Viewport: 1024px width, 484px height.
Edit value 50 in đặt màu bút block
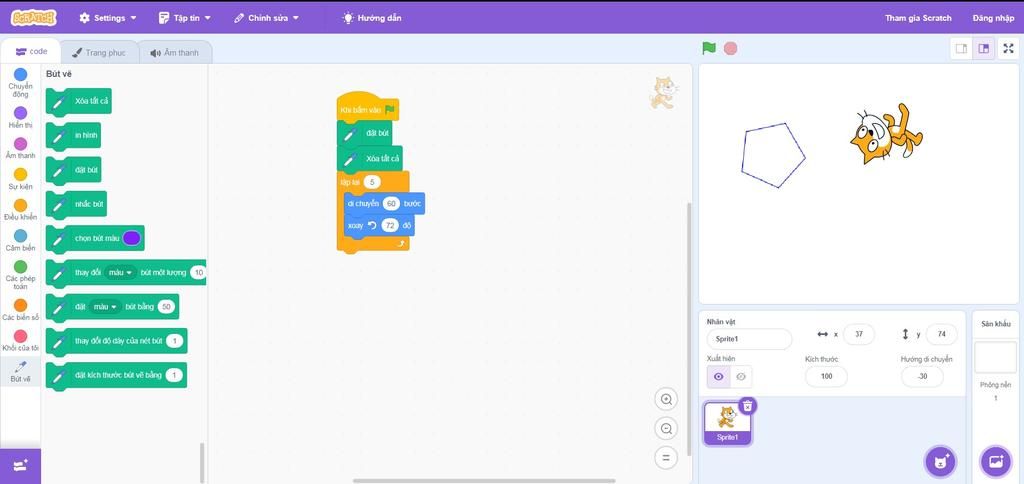tap(167, 306)
